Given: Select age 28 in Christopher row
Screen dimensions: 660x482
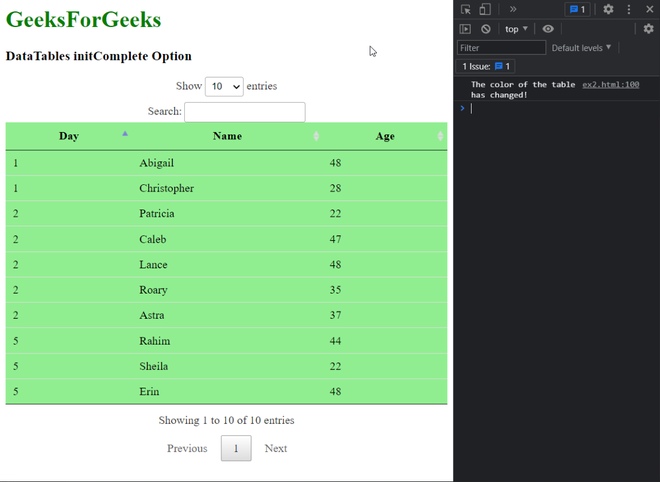Looking at the screenshot, I should click(x=385, y=188).
